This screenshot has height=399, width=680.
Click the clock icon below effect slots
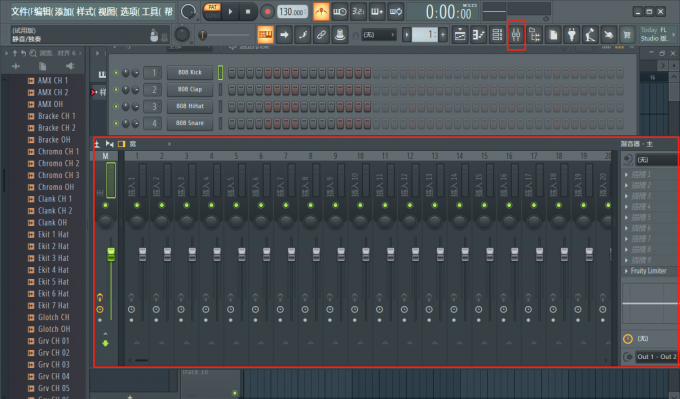(628, 339)
